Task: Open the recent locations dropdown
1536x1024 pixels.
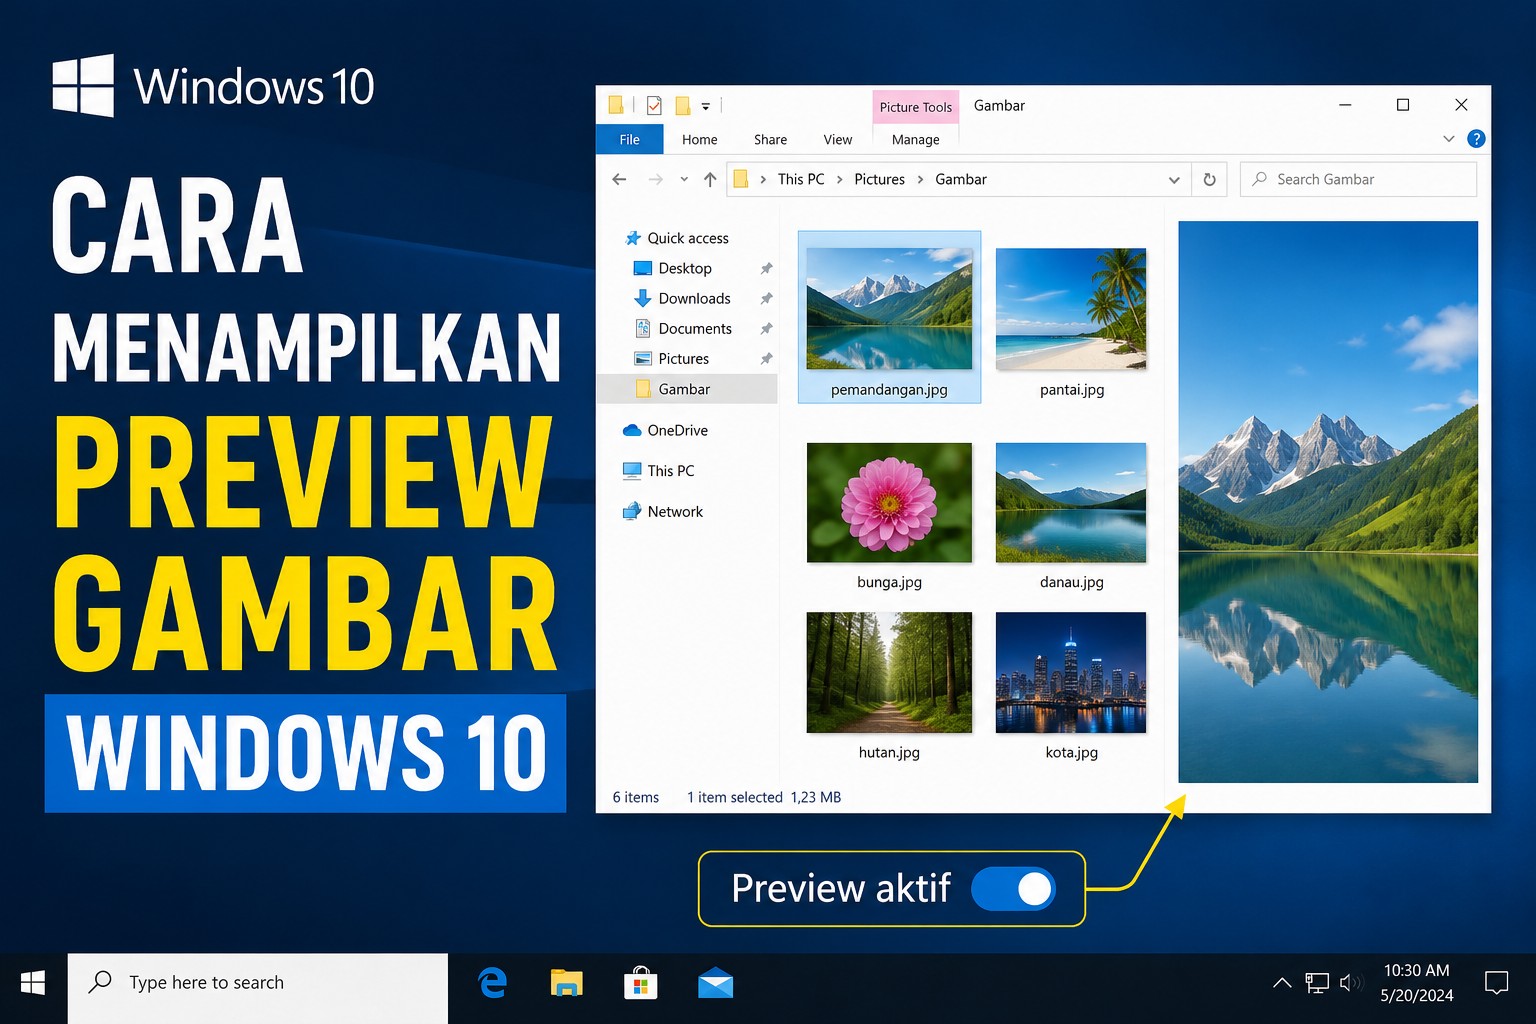Action: 684,179
